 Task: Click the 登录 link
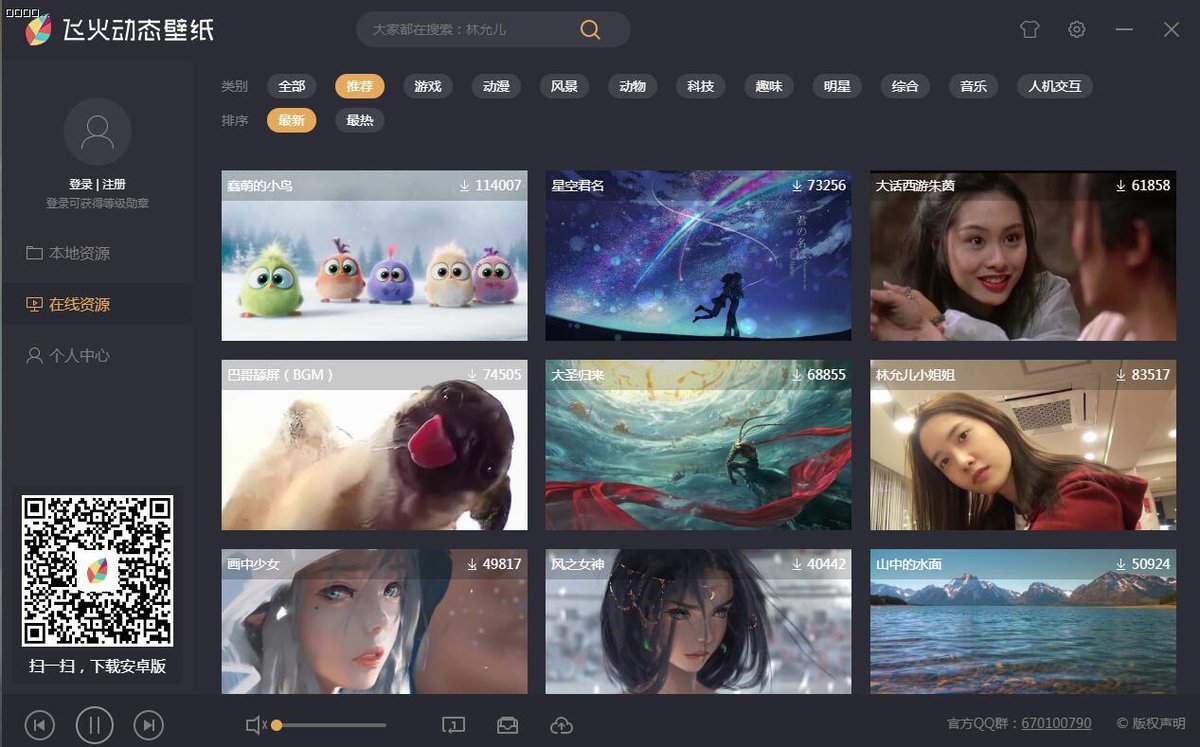point(80,184)
